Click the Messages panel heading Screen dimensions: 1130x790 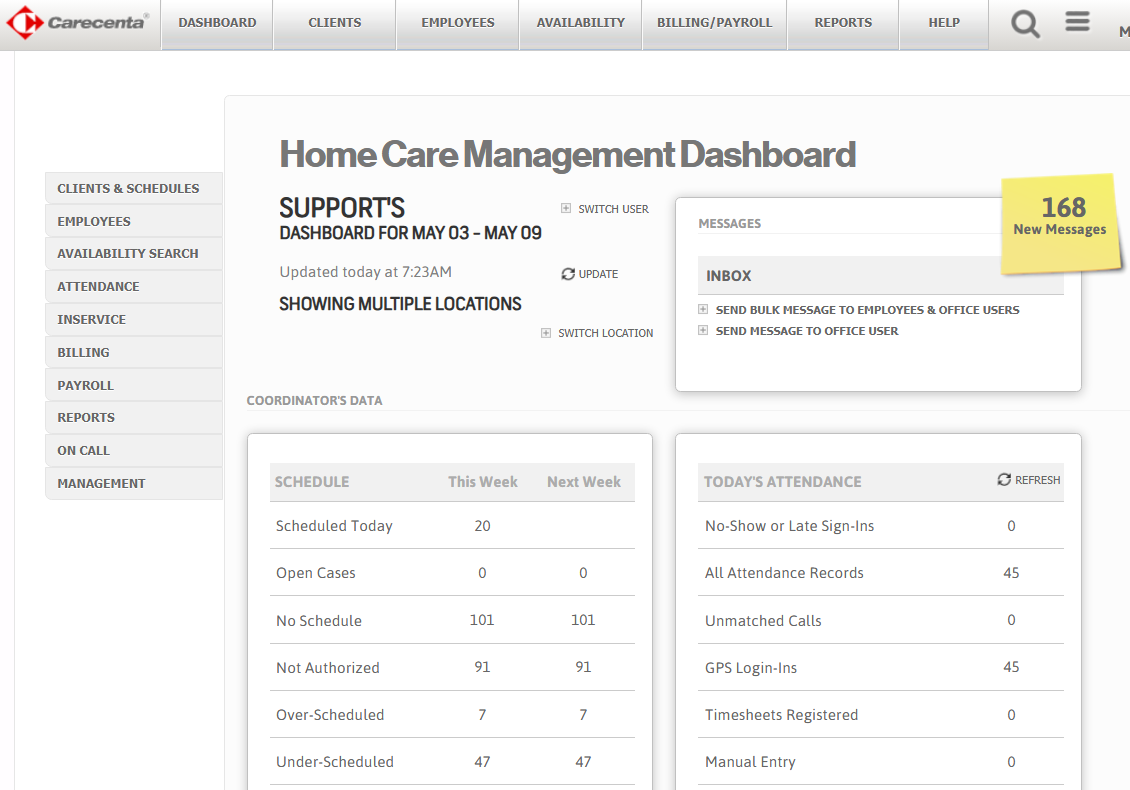point(729,223)
